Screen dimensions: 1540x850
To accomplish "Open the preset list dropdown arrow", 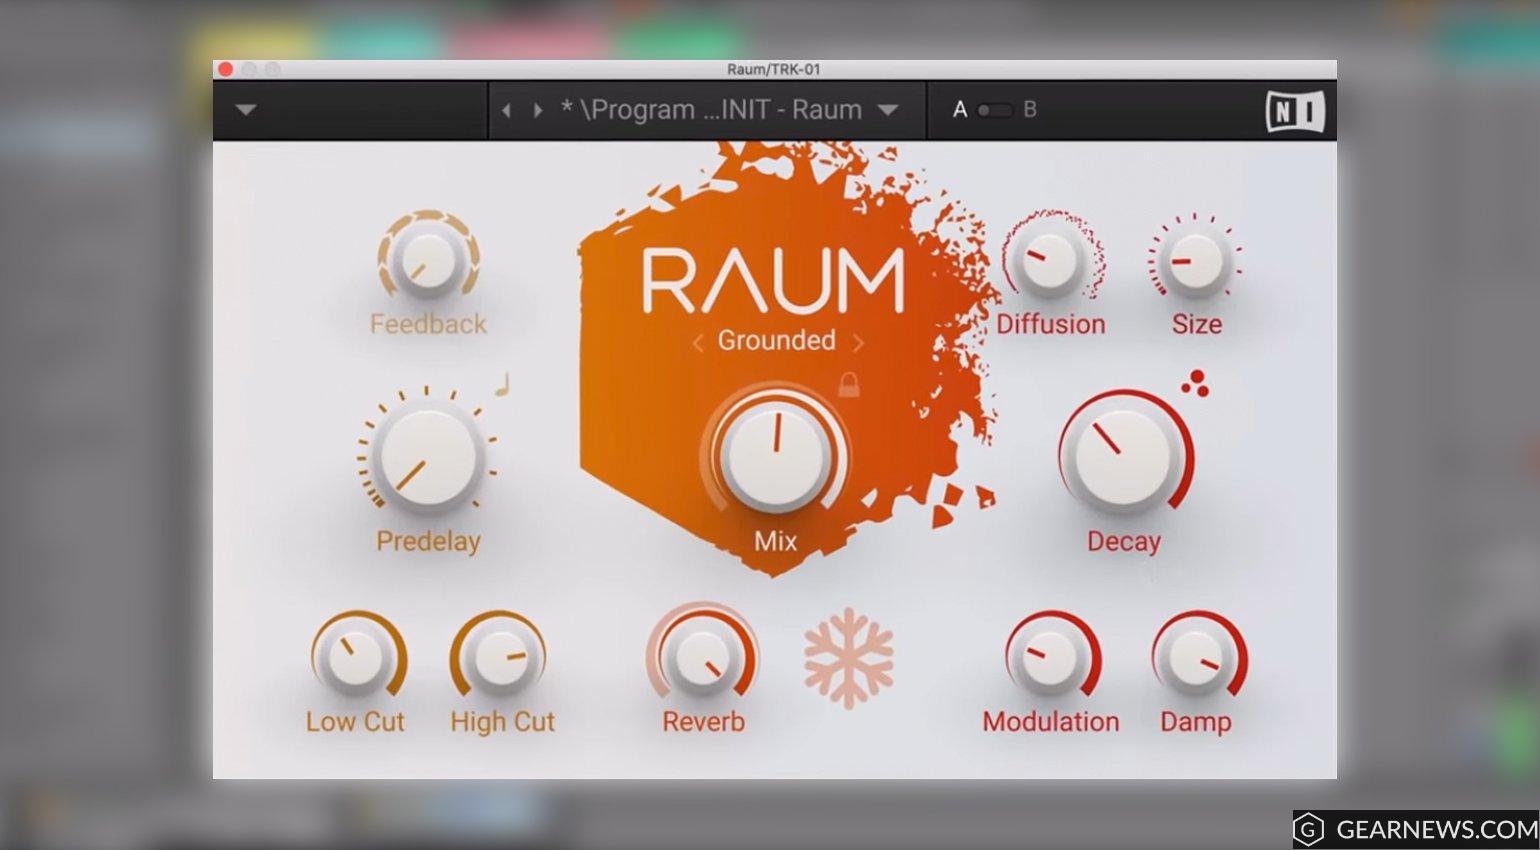I will [887, 110].
